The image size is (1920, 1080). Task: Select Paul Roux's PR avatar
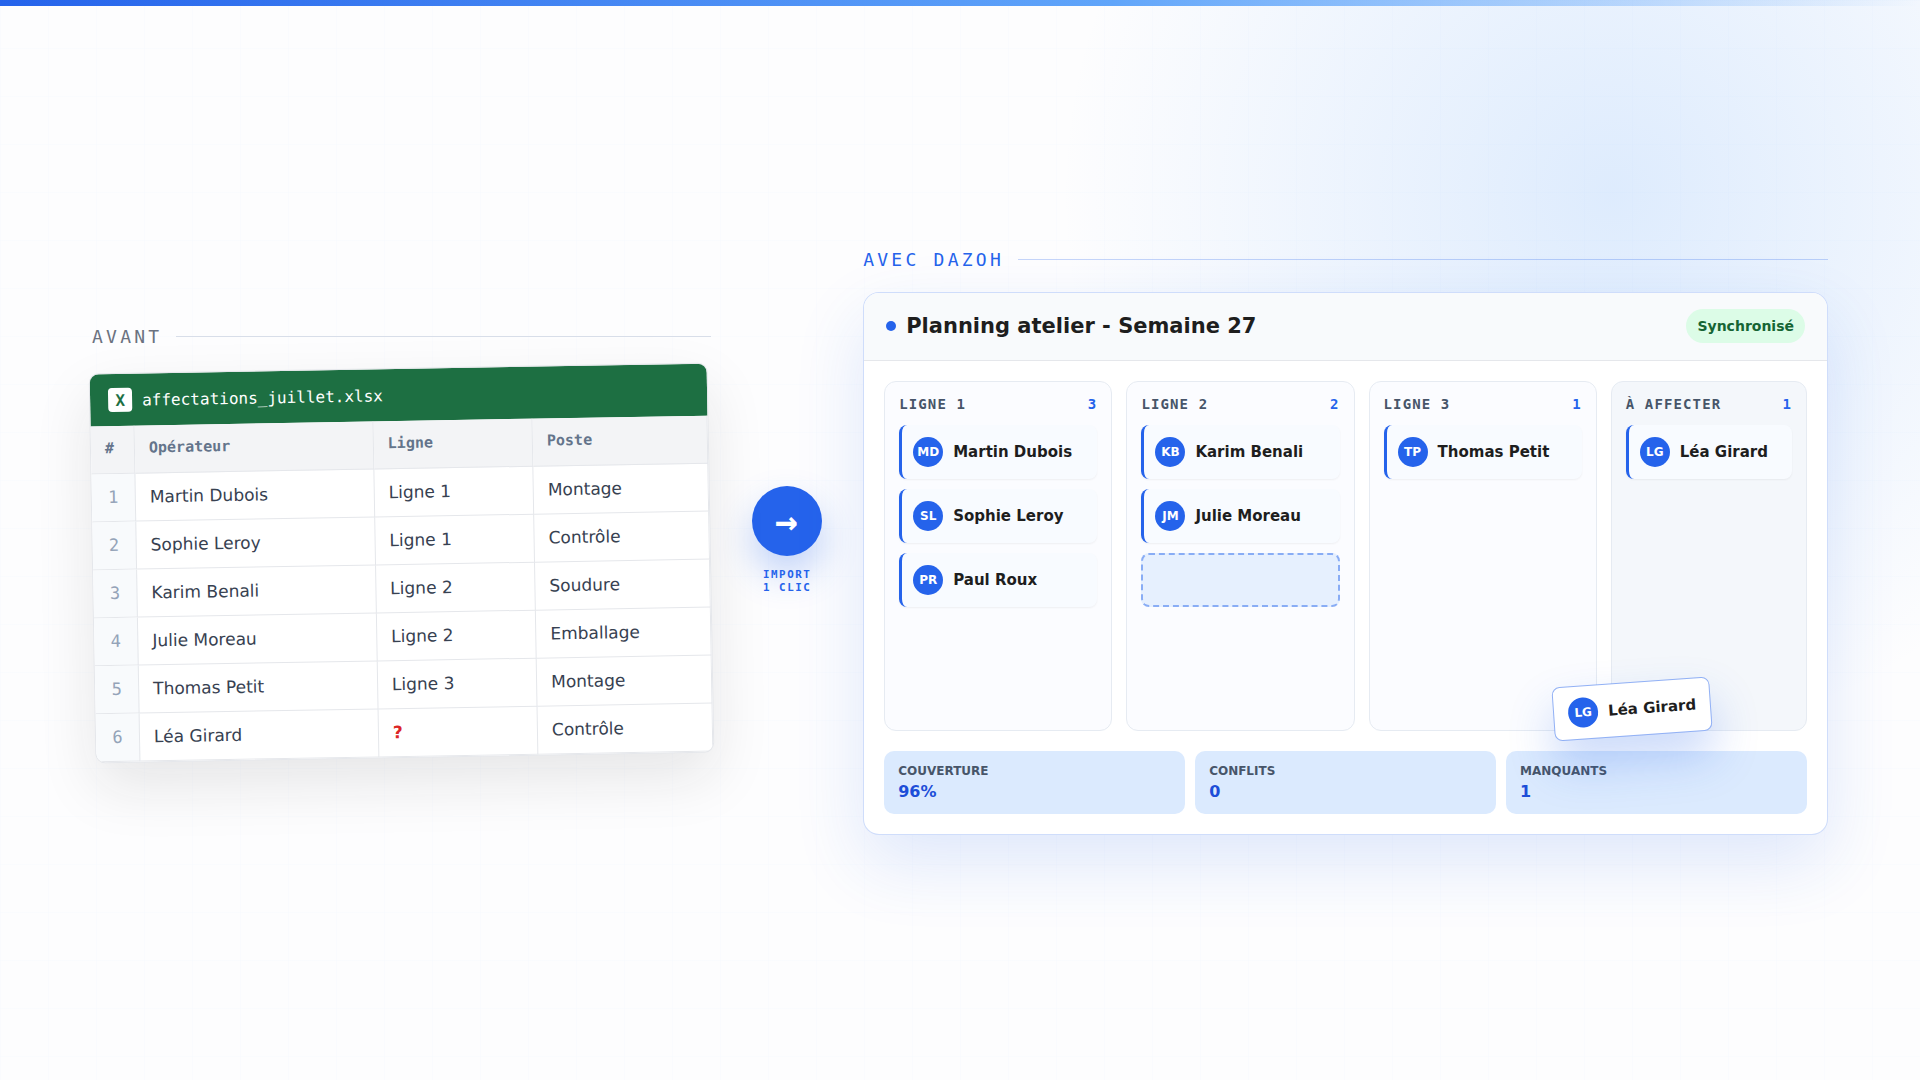click(928, 580)
